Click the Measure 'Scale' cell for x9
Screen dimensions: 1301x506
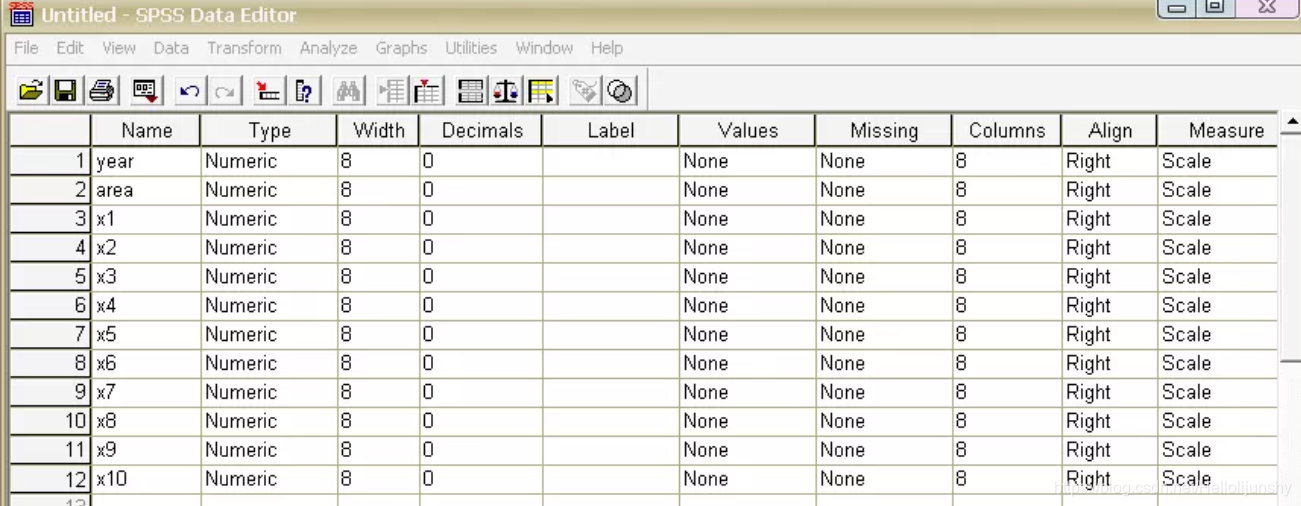pos(1218,450)
